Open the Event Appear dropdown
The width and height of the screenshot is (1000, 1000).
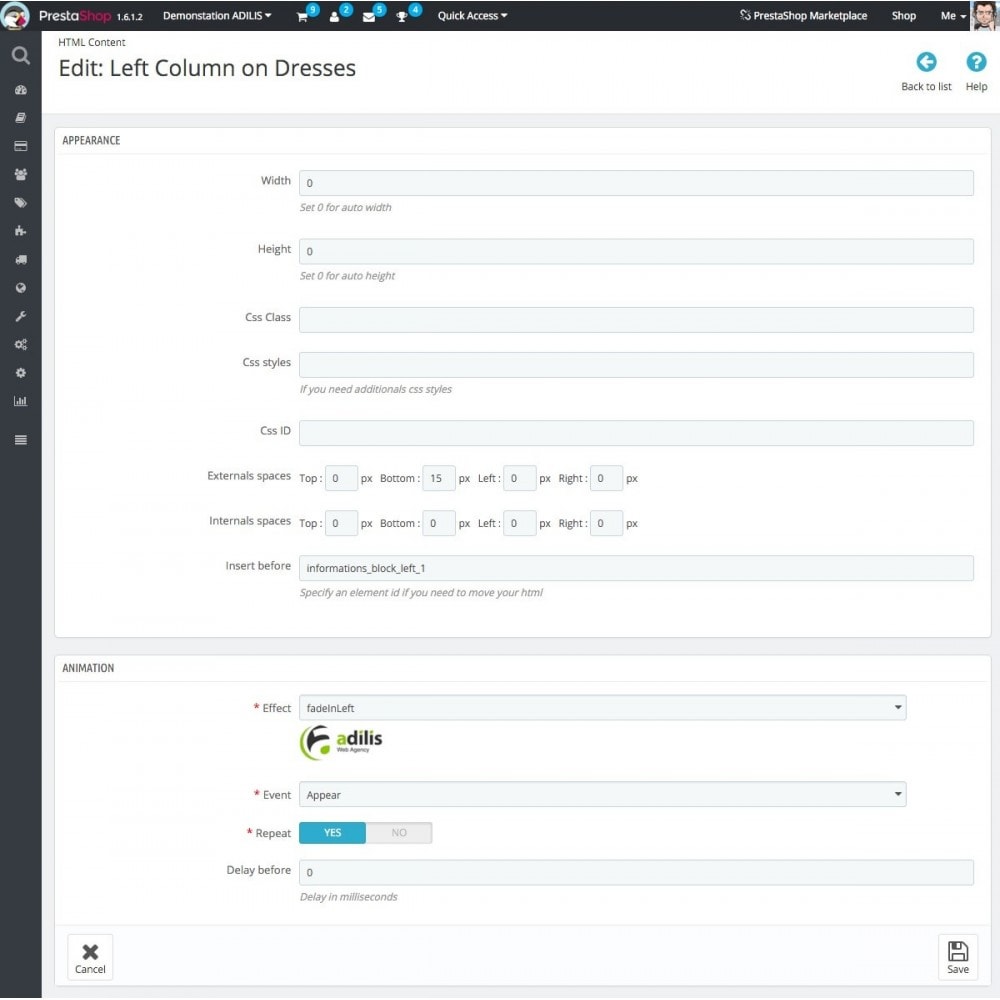point(602,794)
